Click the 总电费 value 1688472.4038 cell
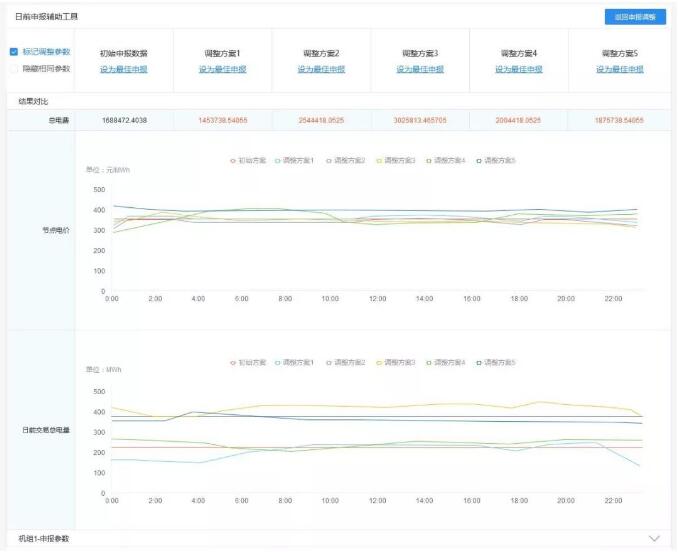The image size is (678, 552). (x=125, y=120)
